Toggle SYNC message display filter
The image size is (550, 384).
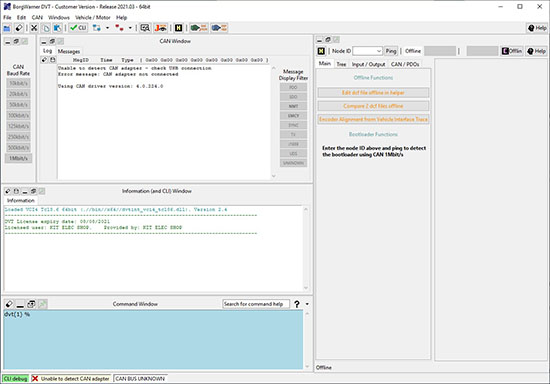pos(293,125)
